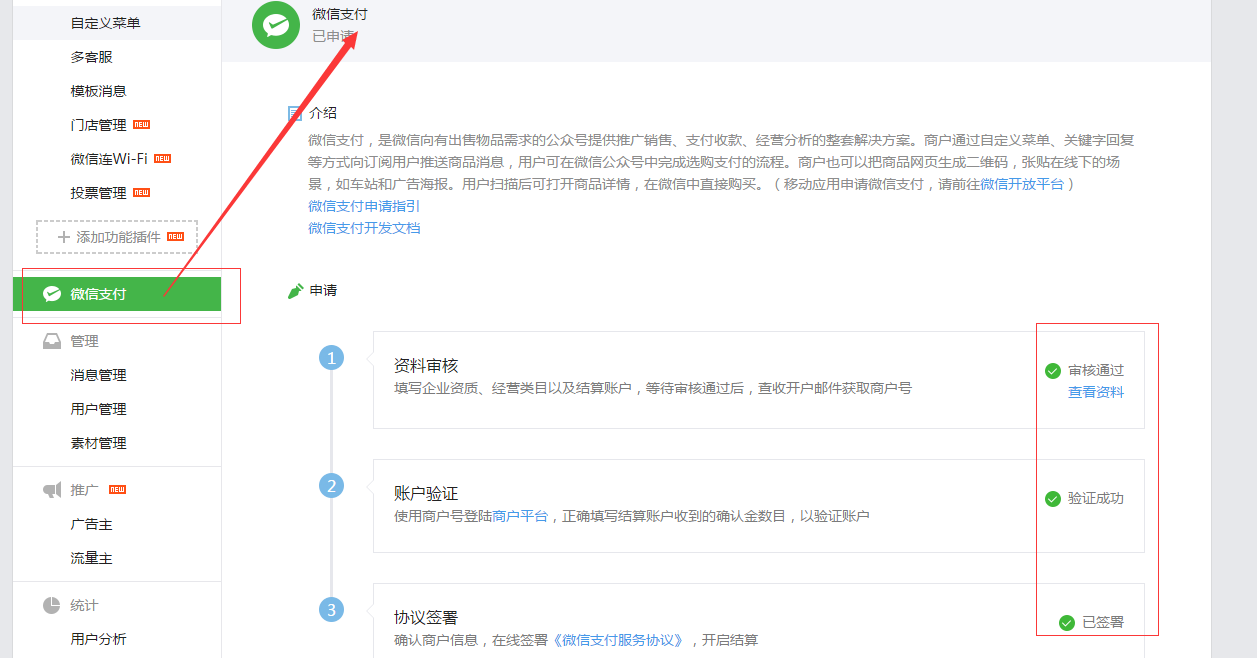Click the green WeChat Pay logo icon

coord(276,25)
